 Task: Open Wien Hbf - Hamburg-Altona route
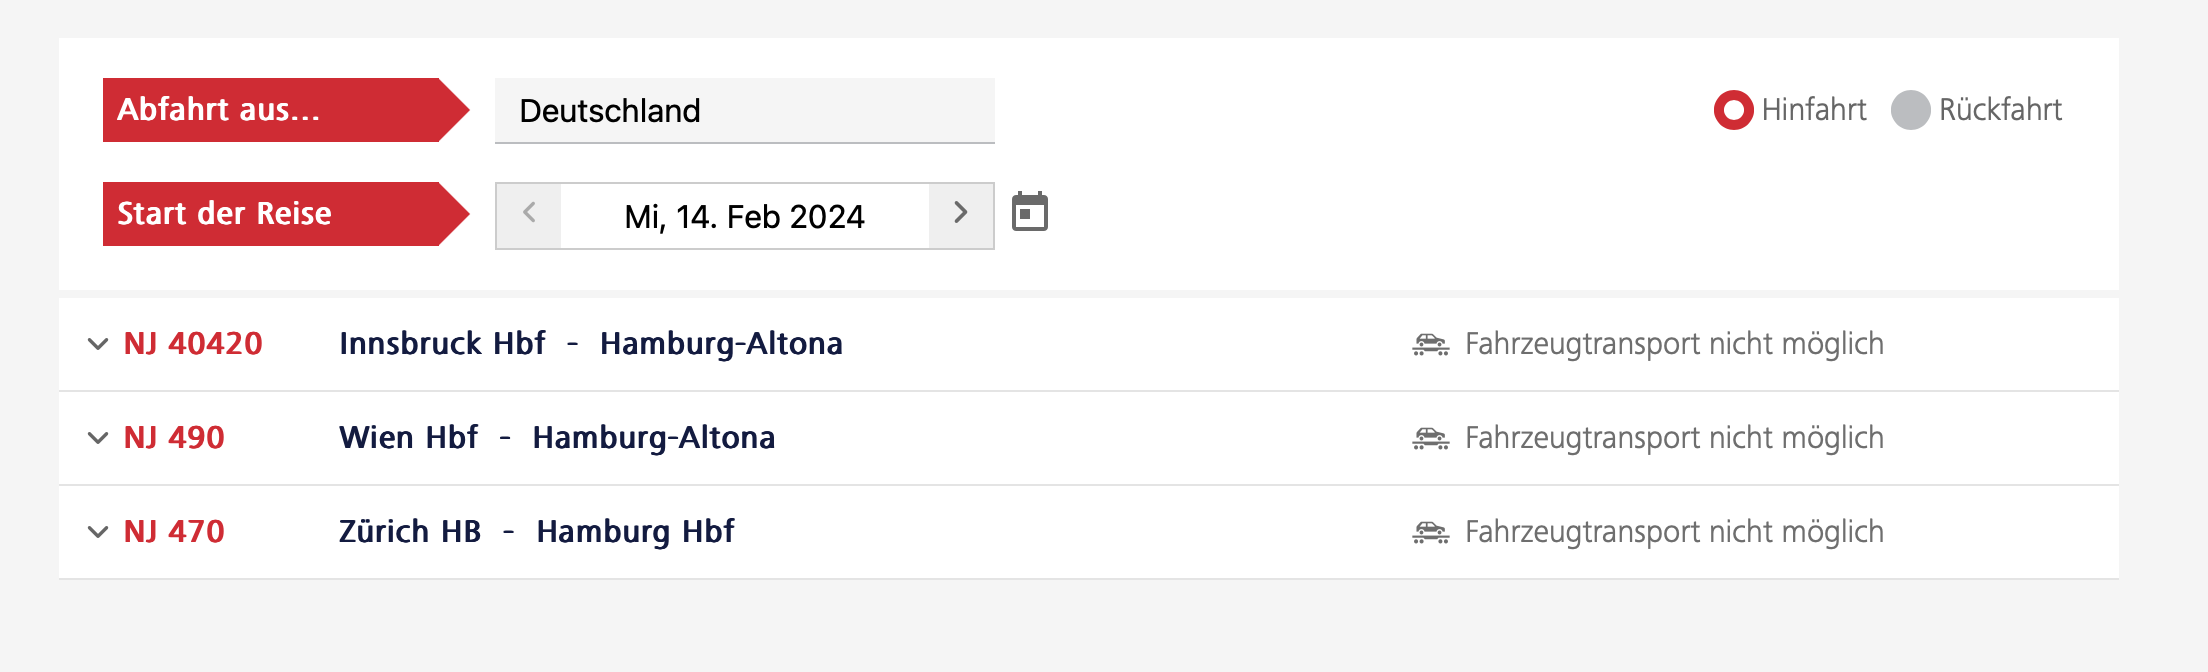(556, 438)
